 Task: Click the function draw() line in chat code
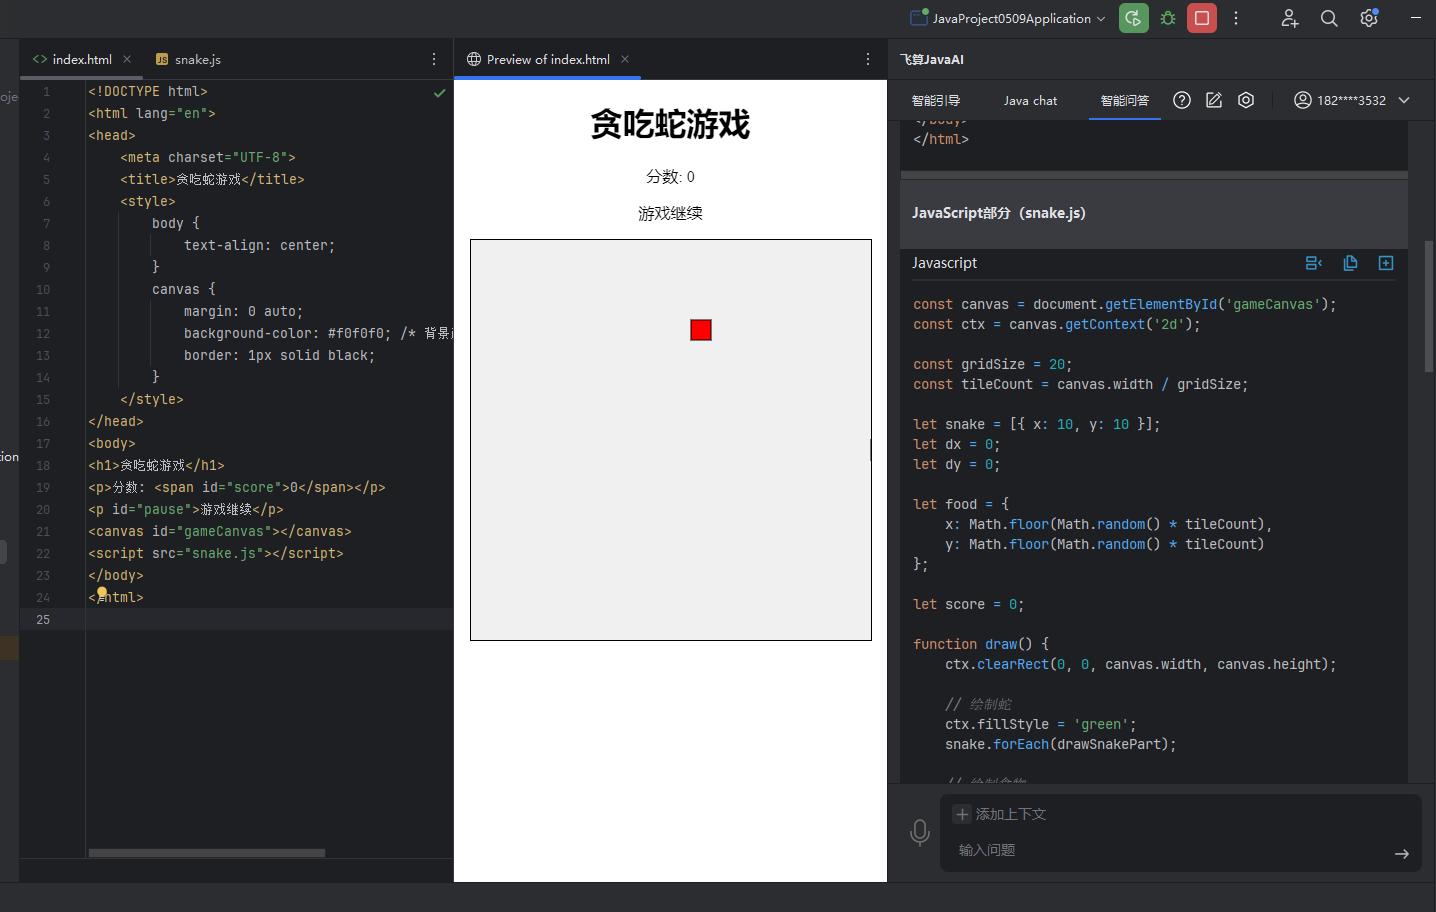click(981, 644)
